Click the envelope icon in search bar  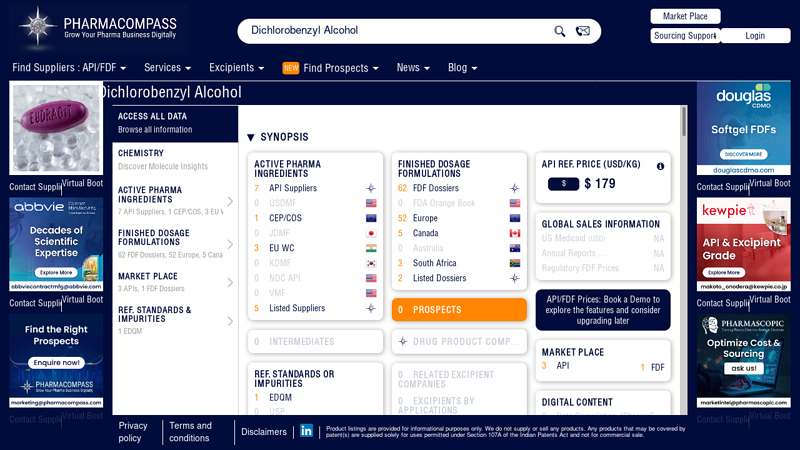pyautogui.click(x=583, y=31)
